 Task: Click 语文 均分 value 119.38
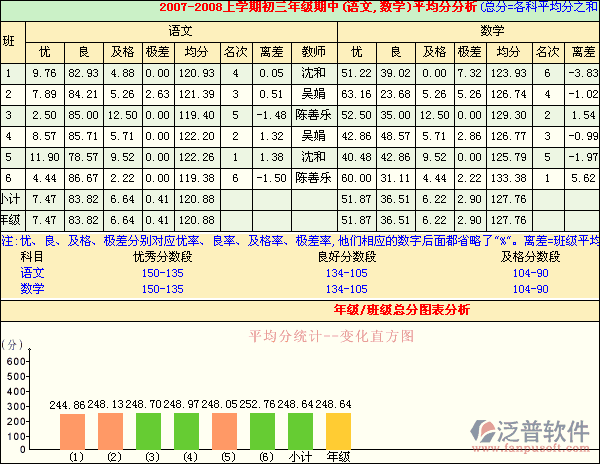pyautogui.click(x=197, y=178)
